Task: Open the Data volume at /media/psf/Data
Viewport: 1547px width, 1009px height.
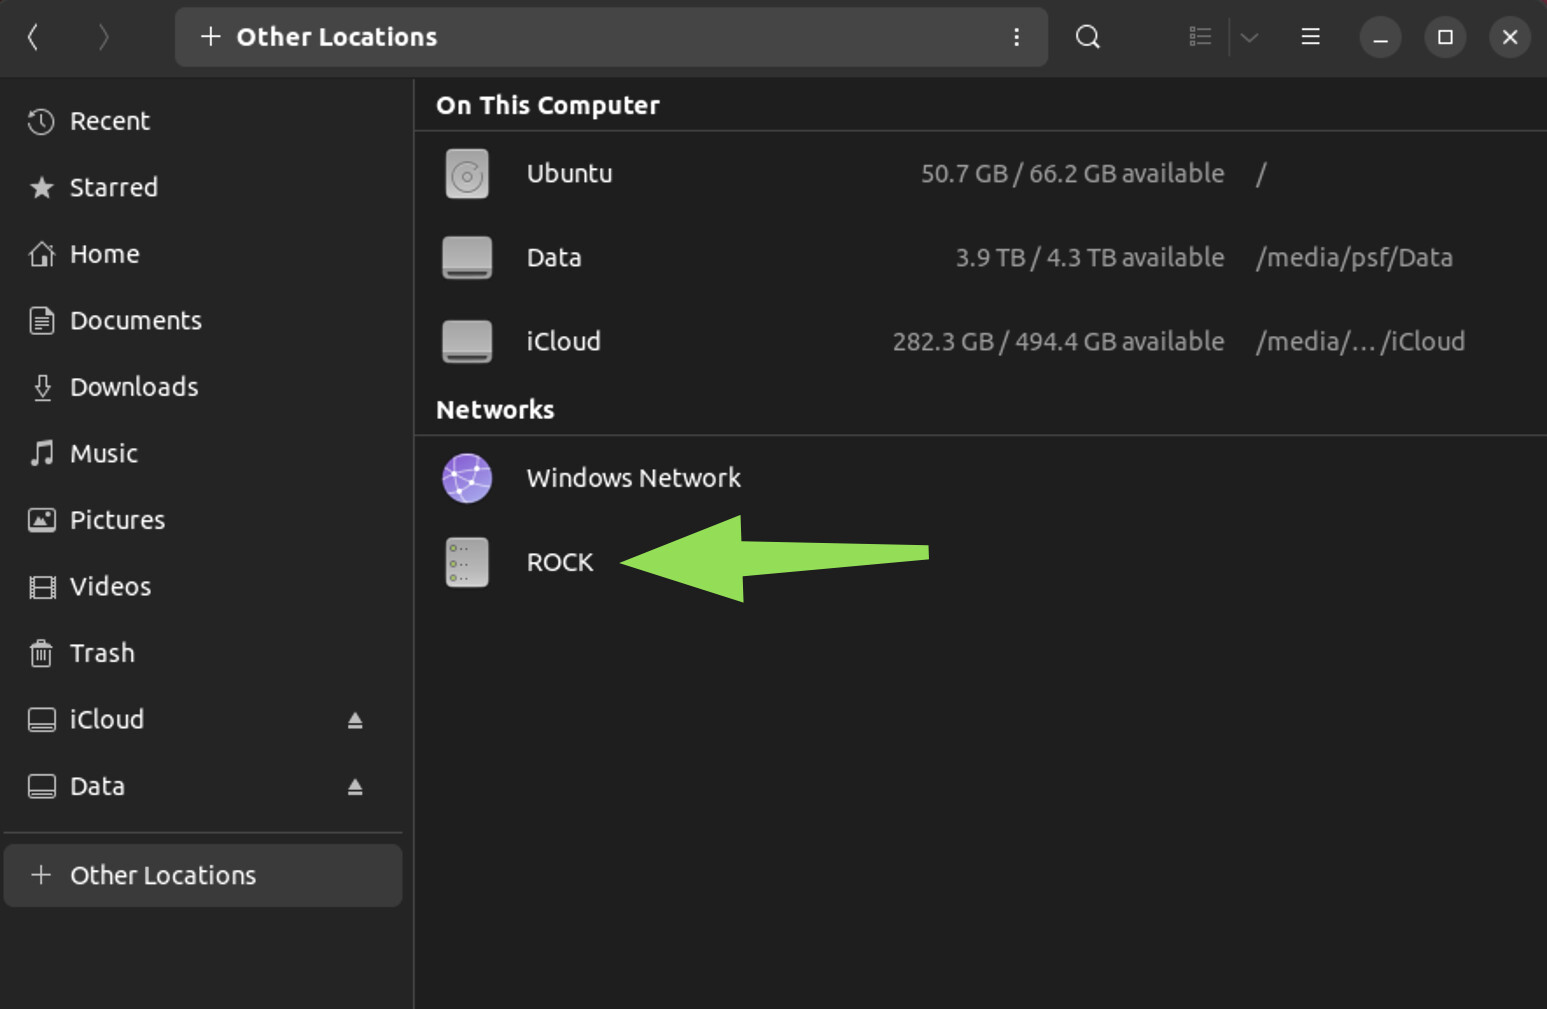Action: (553, 258)
